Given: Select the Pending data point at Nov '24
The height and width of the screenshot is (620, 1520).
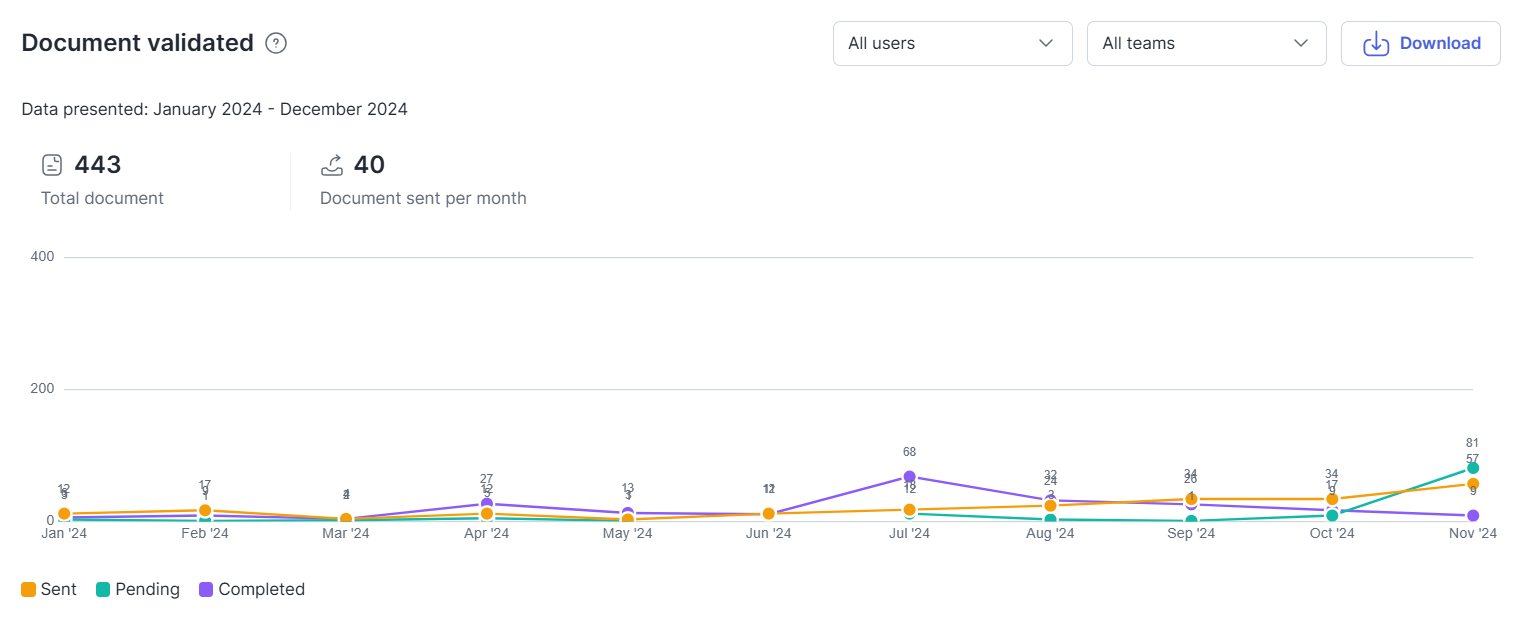Looking at the screenshot, I should tap(1472, 468).
